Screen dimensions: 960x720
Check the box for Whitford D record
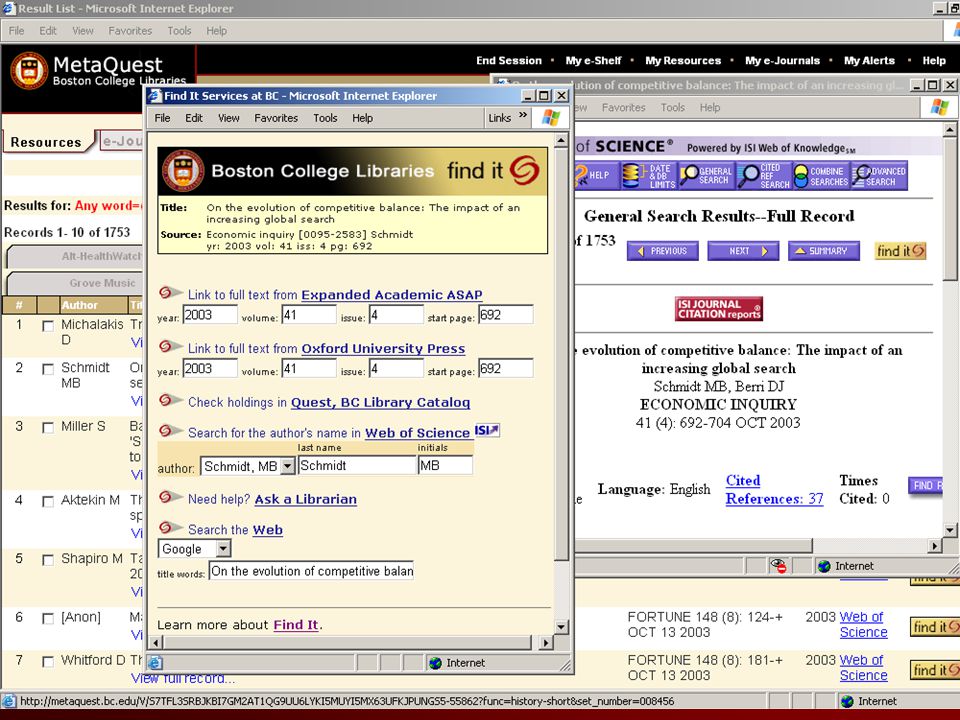click(48, 662)
